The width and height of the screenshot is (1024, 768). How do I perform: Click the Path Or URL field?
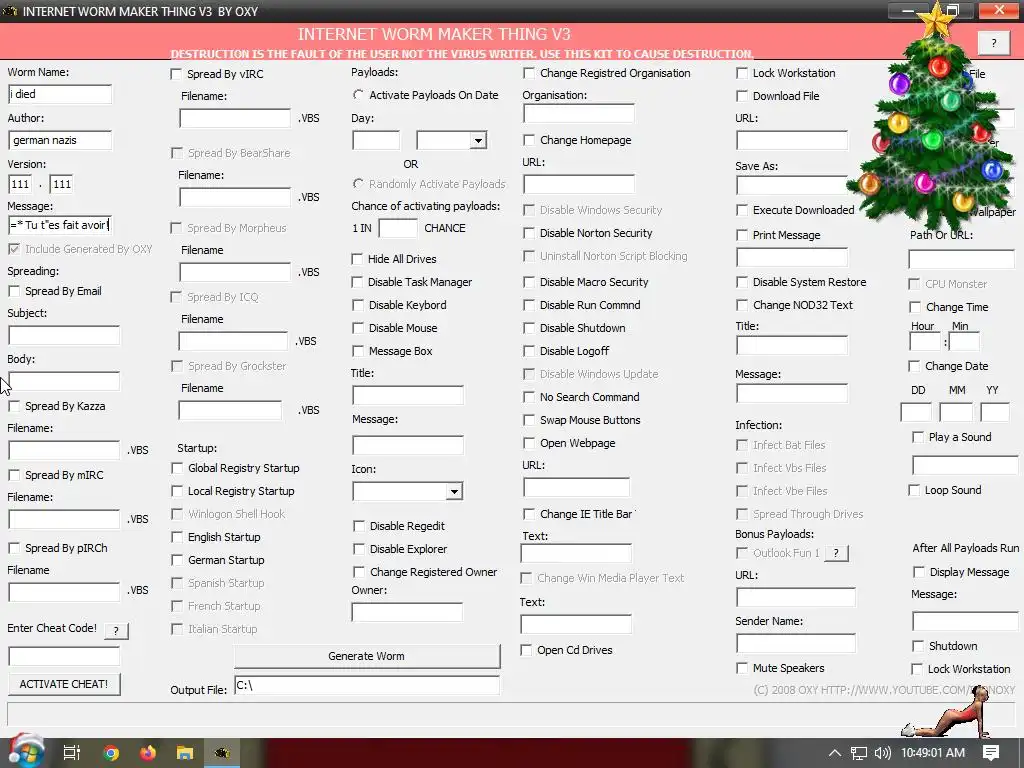[961, 259]
